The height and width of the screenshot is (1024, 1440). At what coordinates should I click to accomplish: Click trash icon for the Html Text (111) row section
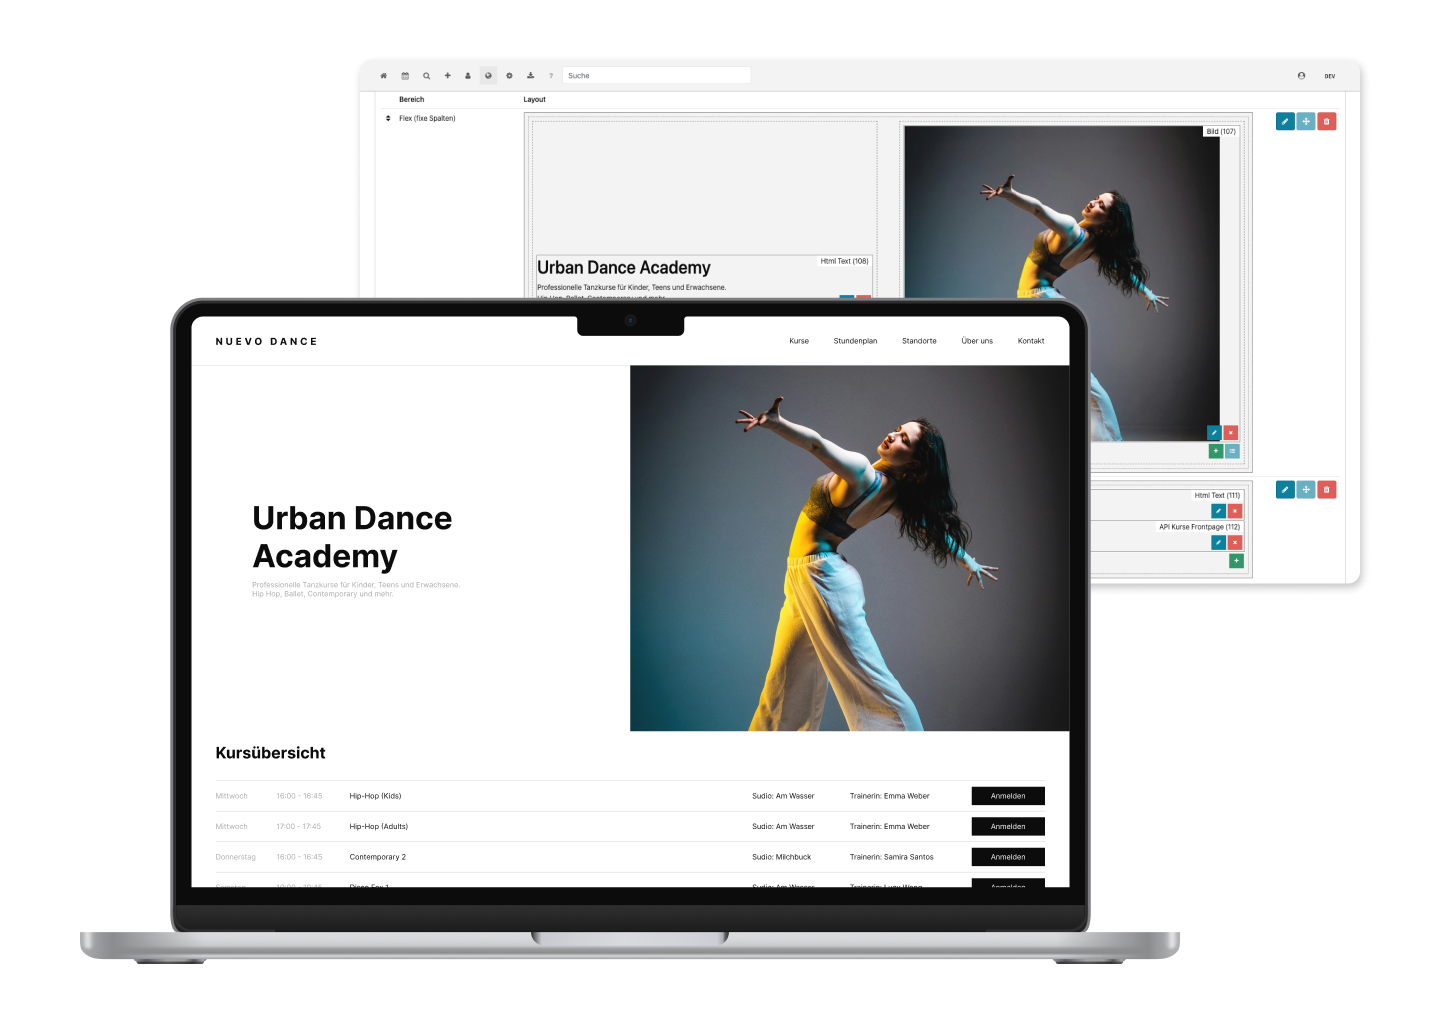click(1327, 489)
